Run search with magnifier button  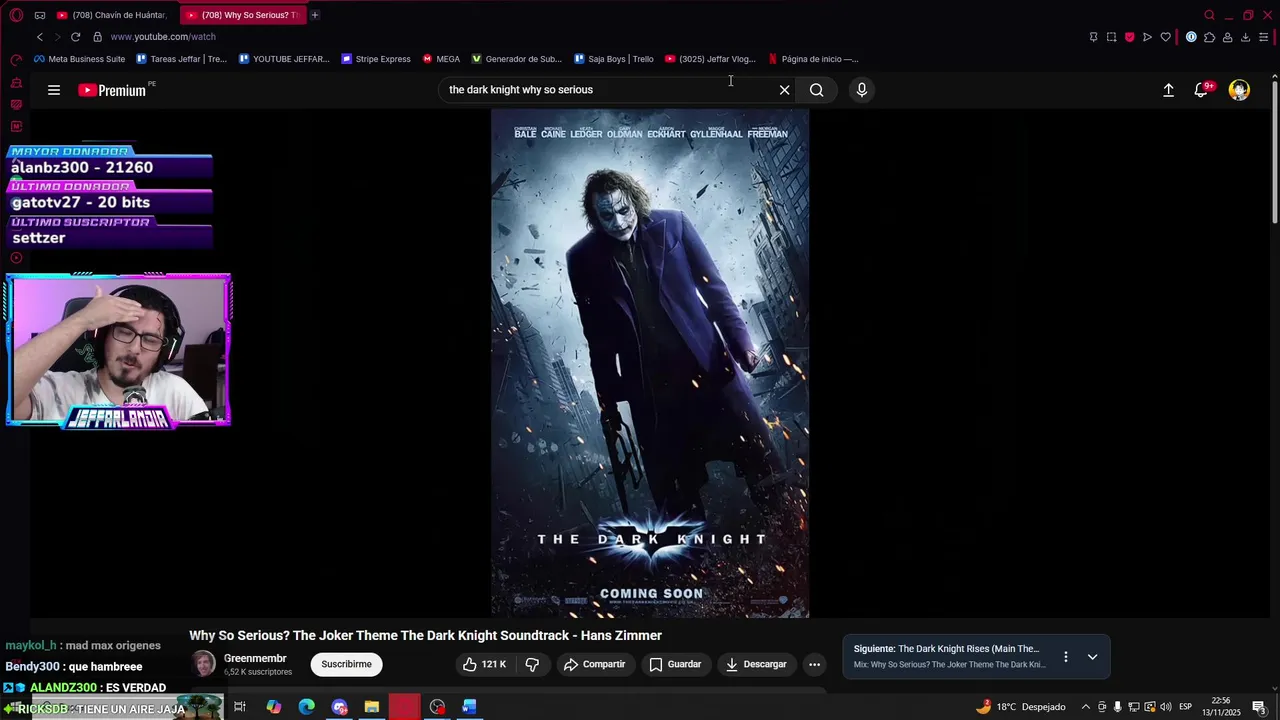pyautogui.click(x=817, y=90)
